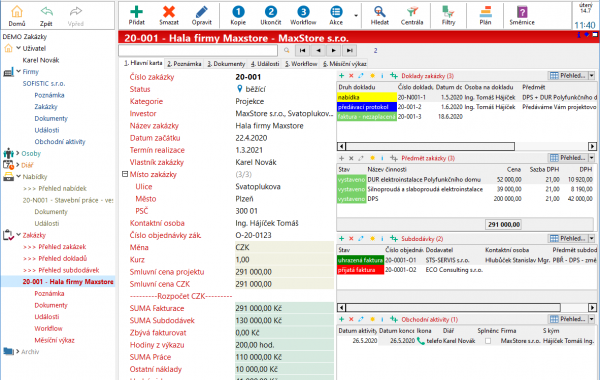Edit record with Opravit pencil icon
The width and height of the screenshot is (600, 380).
click(x=201, y=11)
